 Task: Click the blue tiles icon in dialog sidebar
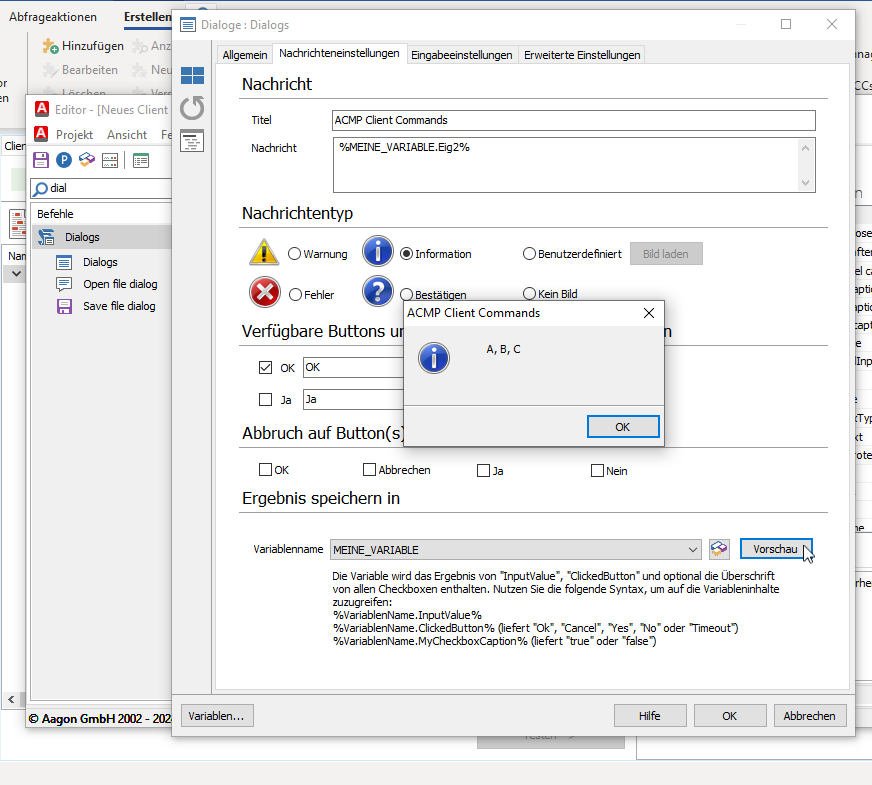click(192, 75)
